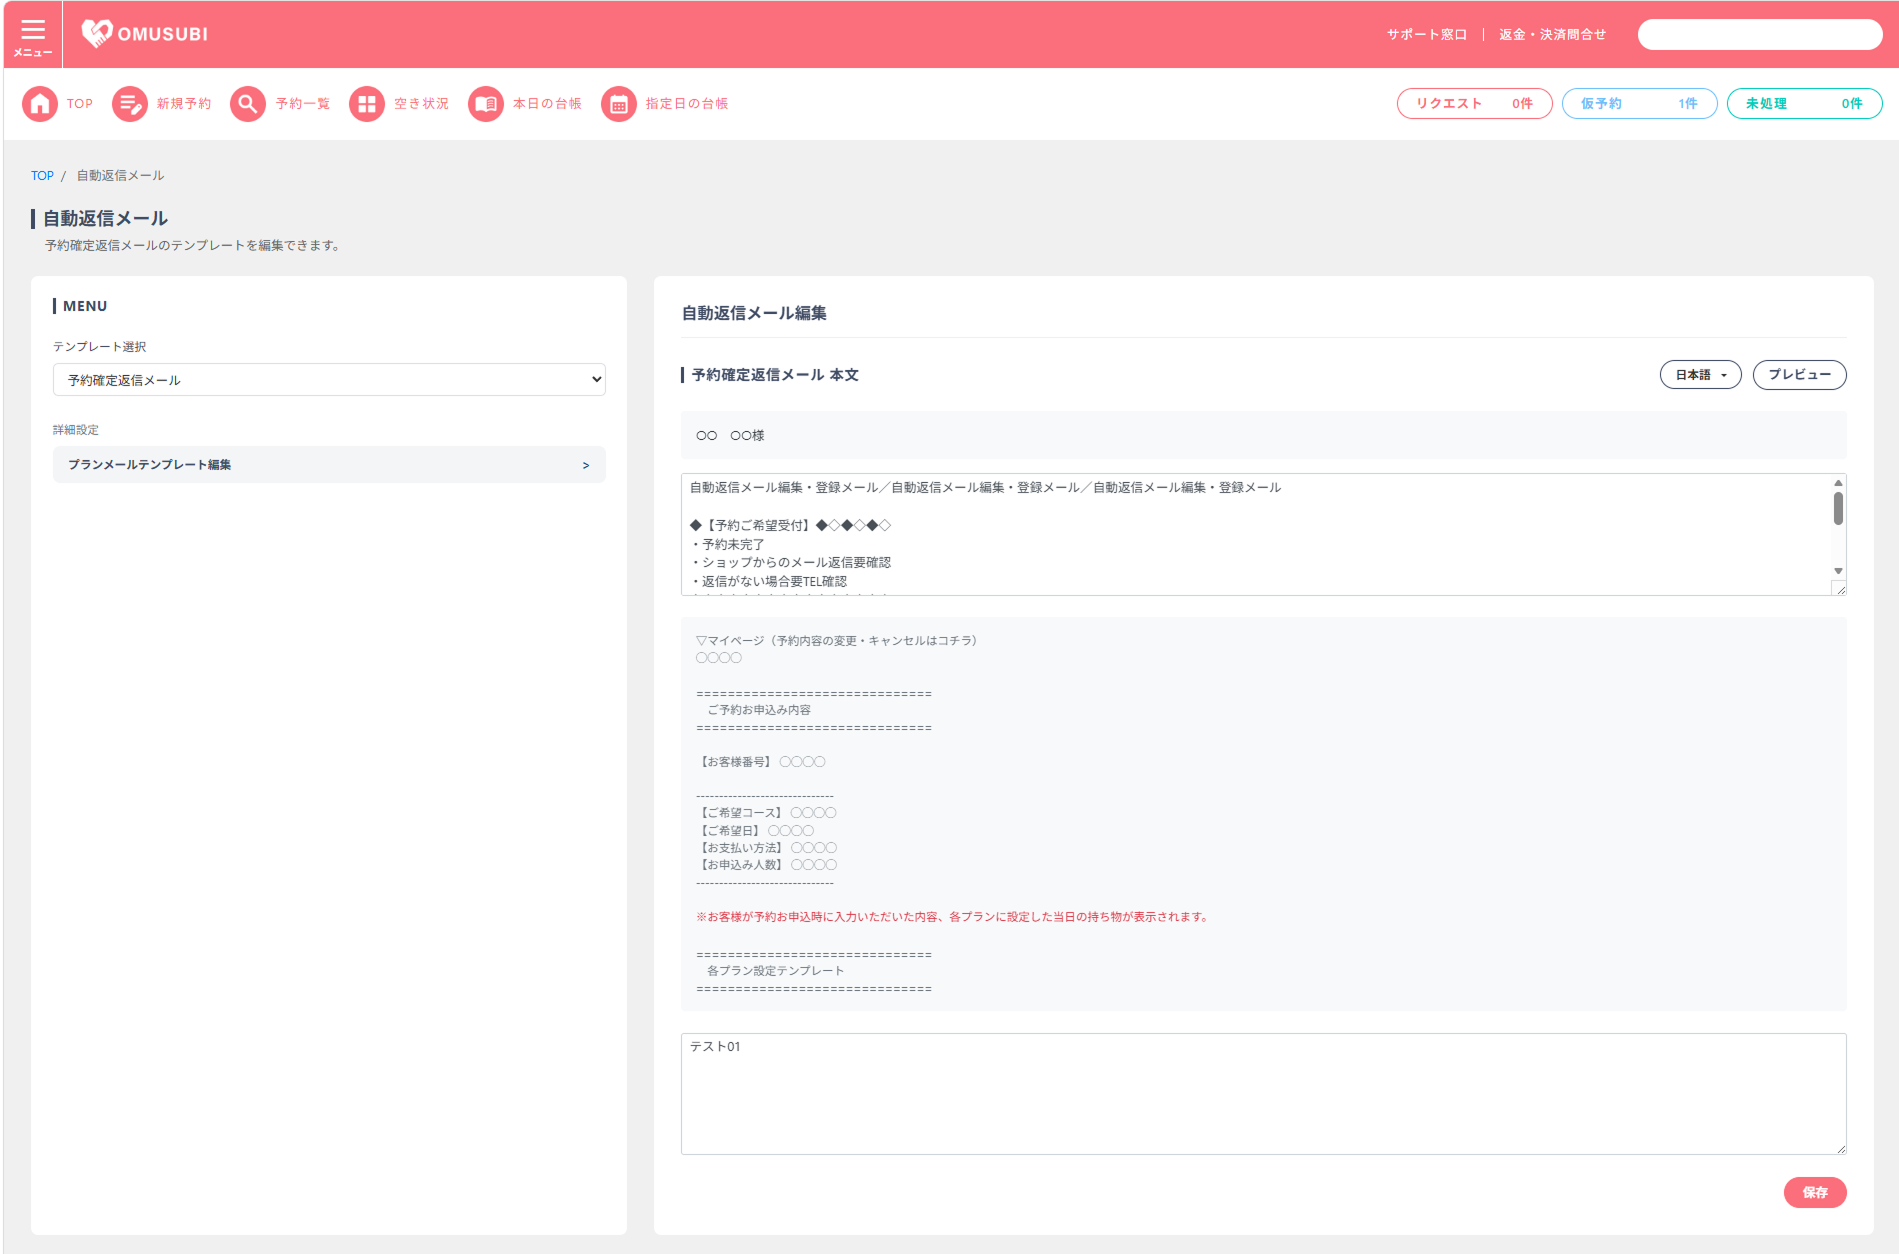This screenshot has width=1899, height=1254.
Task: Click the 予約一覧 magnifier icon
Action: [x=248, y=104]
